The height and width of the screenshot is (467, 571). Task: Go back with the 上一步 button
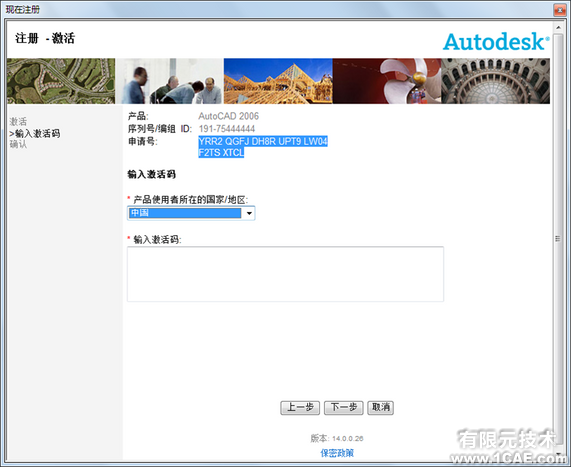[300, 407]
